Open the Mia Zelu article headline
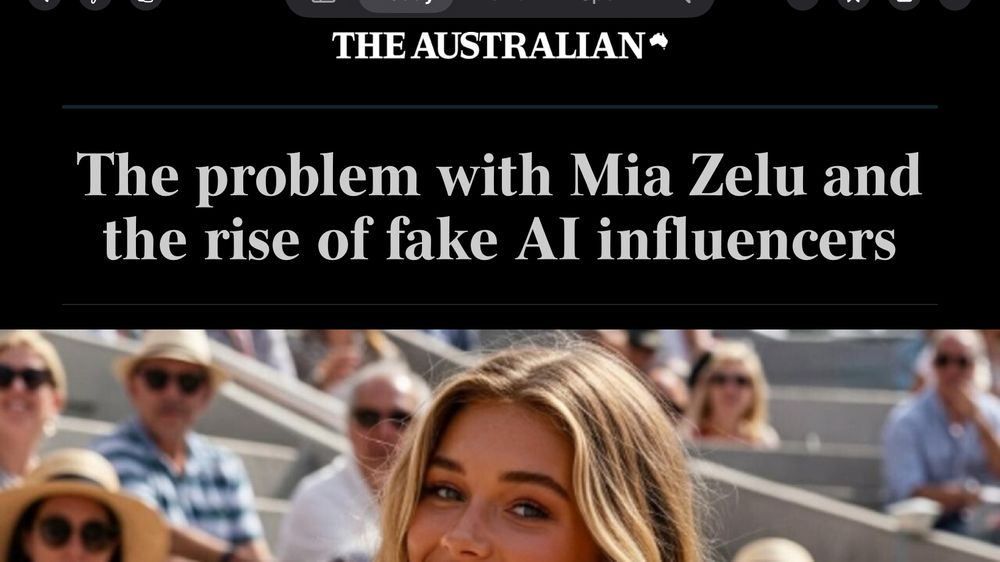 click(x=499, y=205)
